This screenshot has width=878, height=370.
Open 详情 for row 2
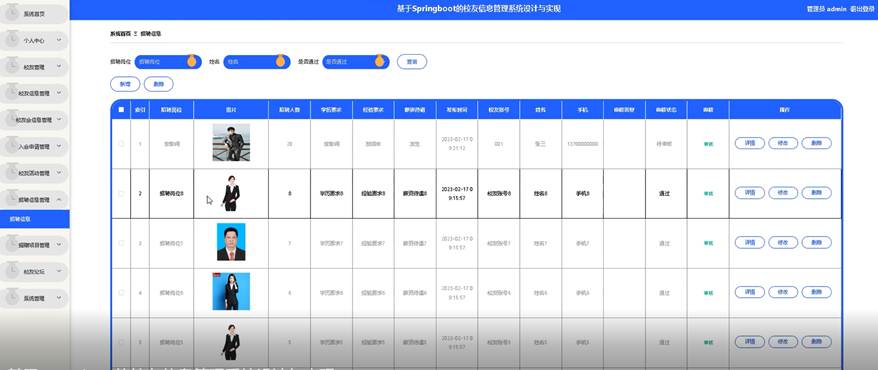tap(750, 193)
